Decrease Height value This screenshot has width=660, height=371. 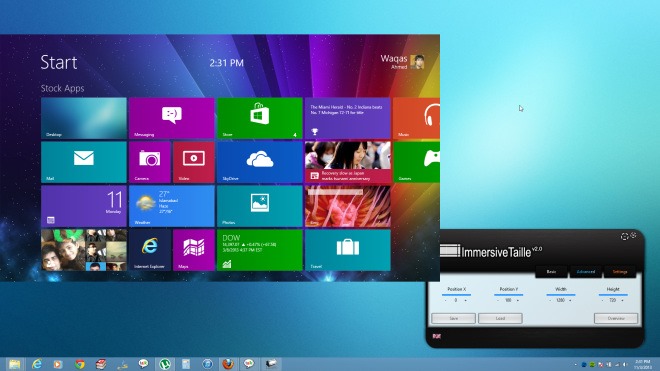(x=602, y=301)
